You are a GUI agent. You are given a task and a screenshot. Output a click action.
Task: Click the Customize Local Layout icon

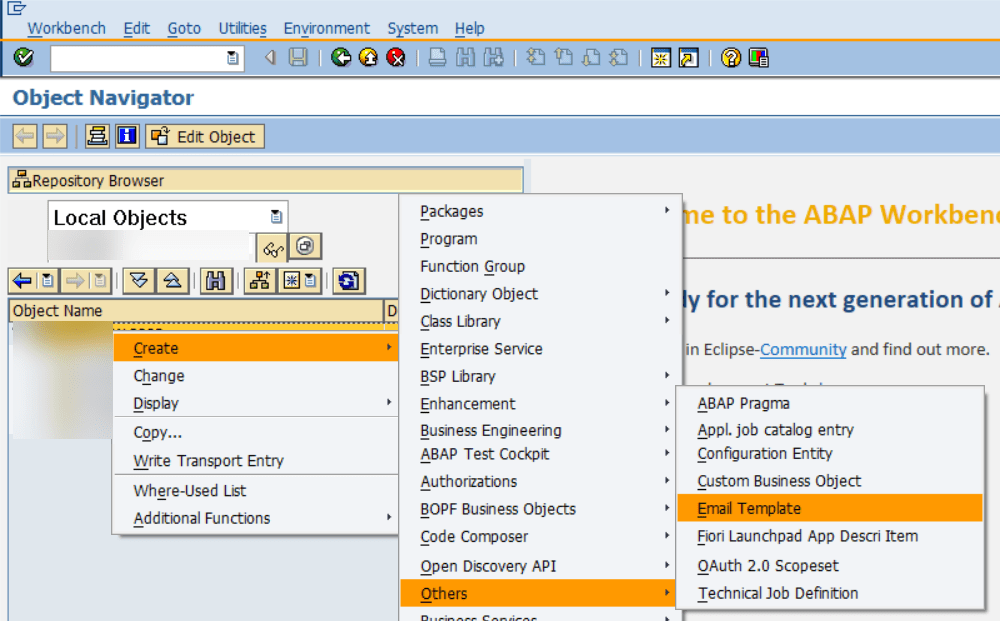758,58
